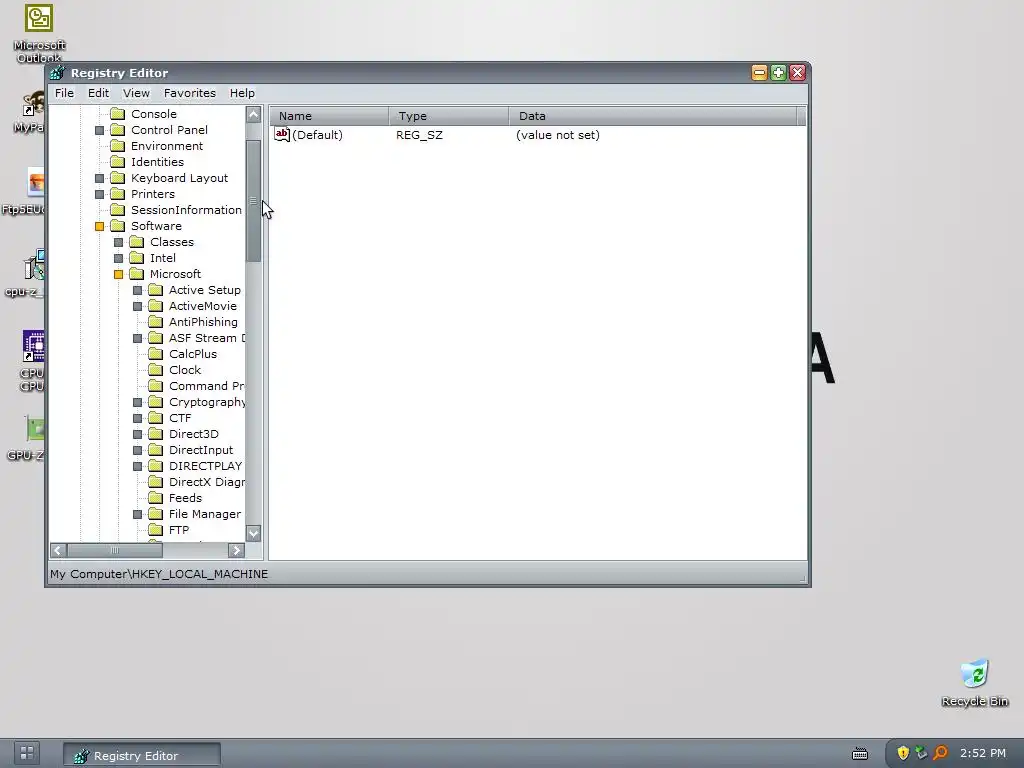This screenshot has width=1024, height=768.
Task: Click tree horizontal scroll right arrow
Action: coord(236,551)
